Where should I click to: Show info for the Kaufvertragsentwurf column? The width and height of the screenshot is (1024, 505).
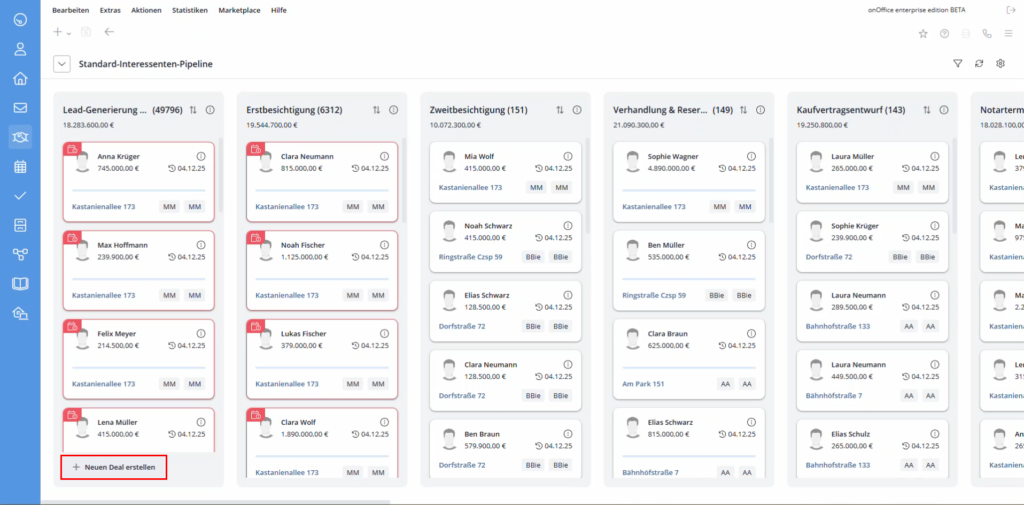pyautogui.click(x=944, y=110)
